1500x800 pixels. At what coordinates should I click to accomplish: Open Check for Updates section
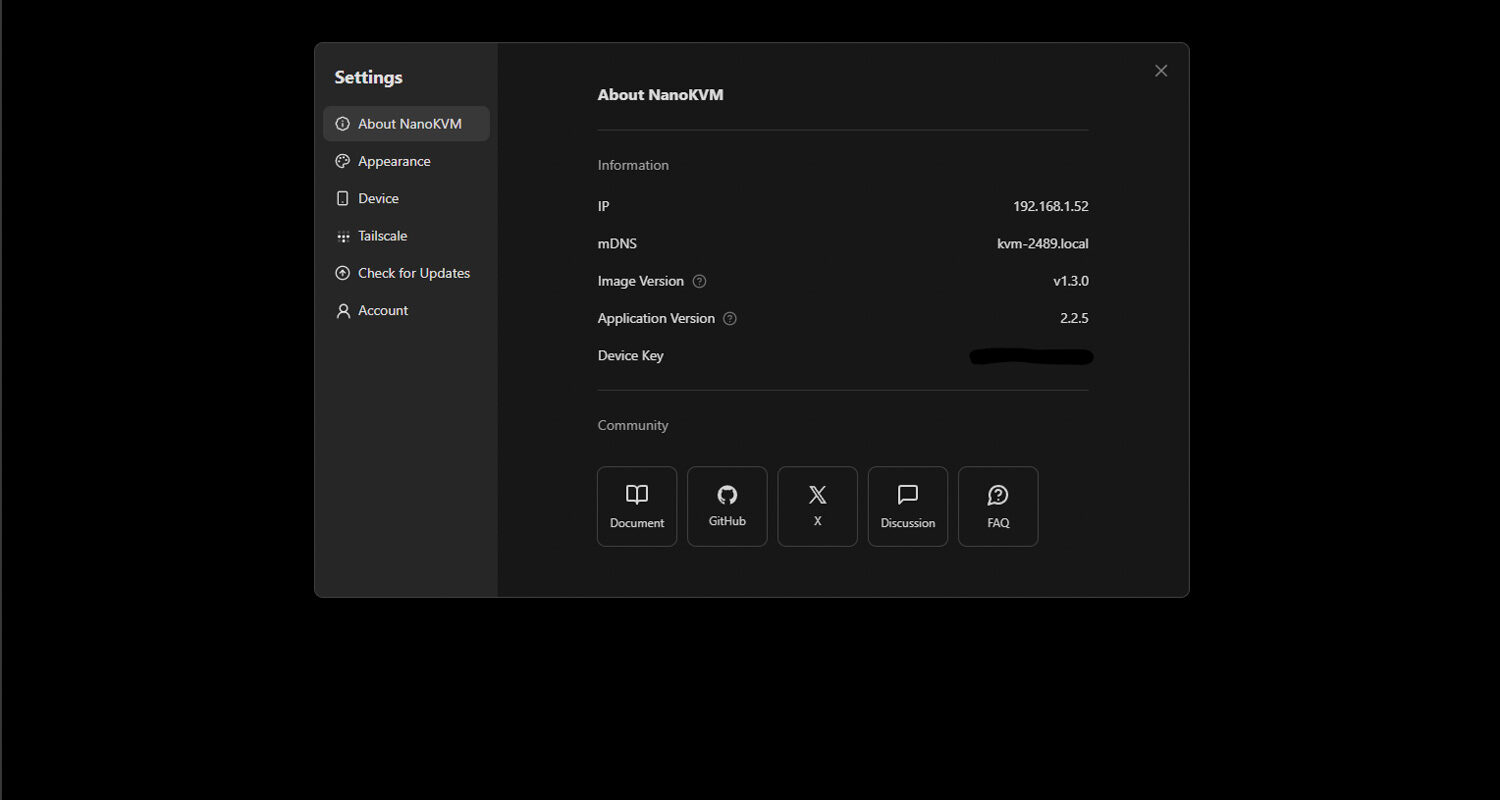[x=406, y=273]
